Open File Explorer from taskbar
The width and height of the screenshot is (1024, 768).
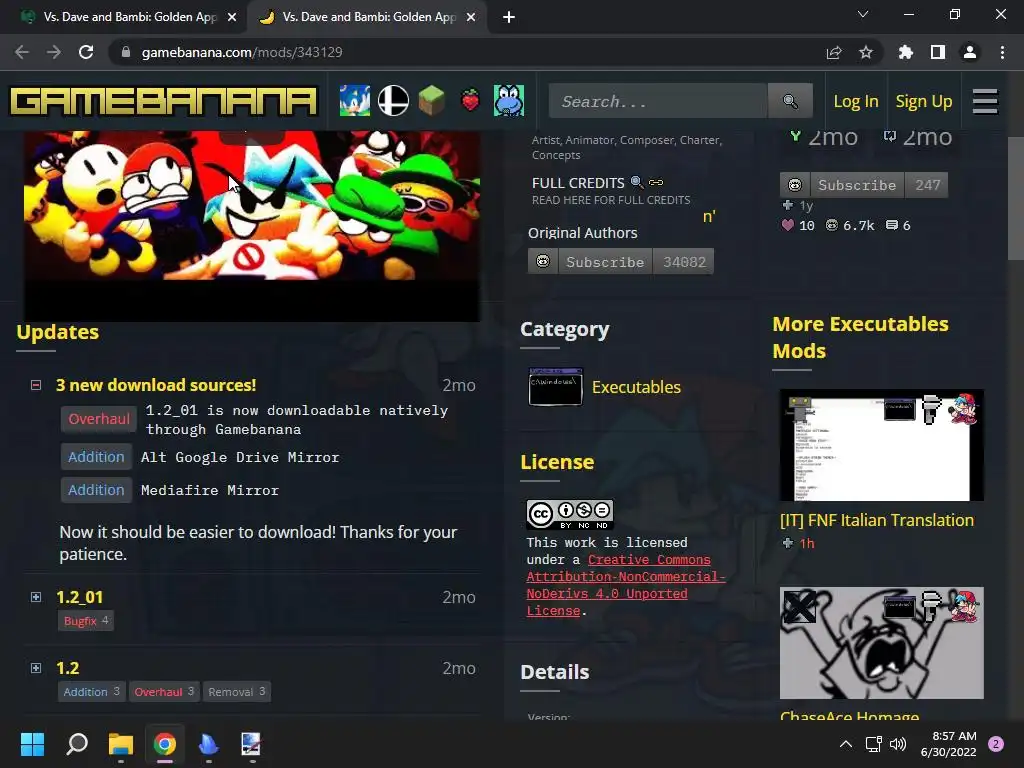(121, 744)
